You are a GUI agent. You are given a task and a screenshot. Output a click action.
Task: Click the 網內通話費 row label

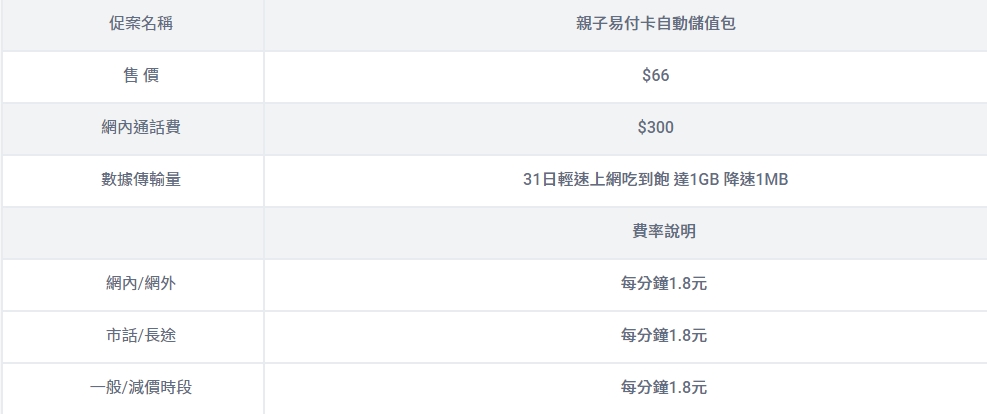140,128
